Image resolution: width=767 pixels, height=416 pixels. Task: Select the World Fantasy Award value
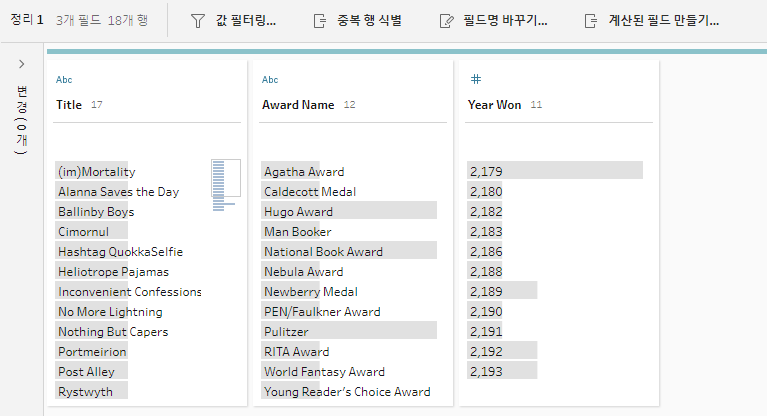[324, 372]
